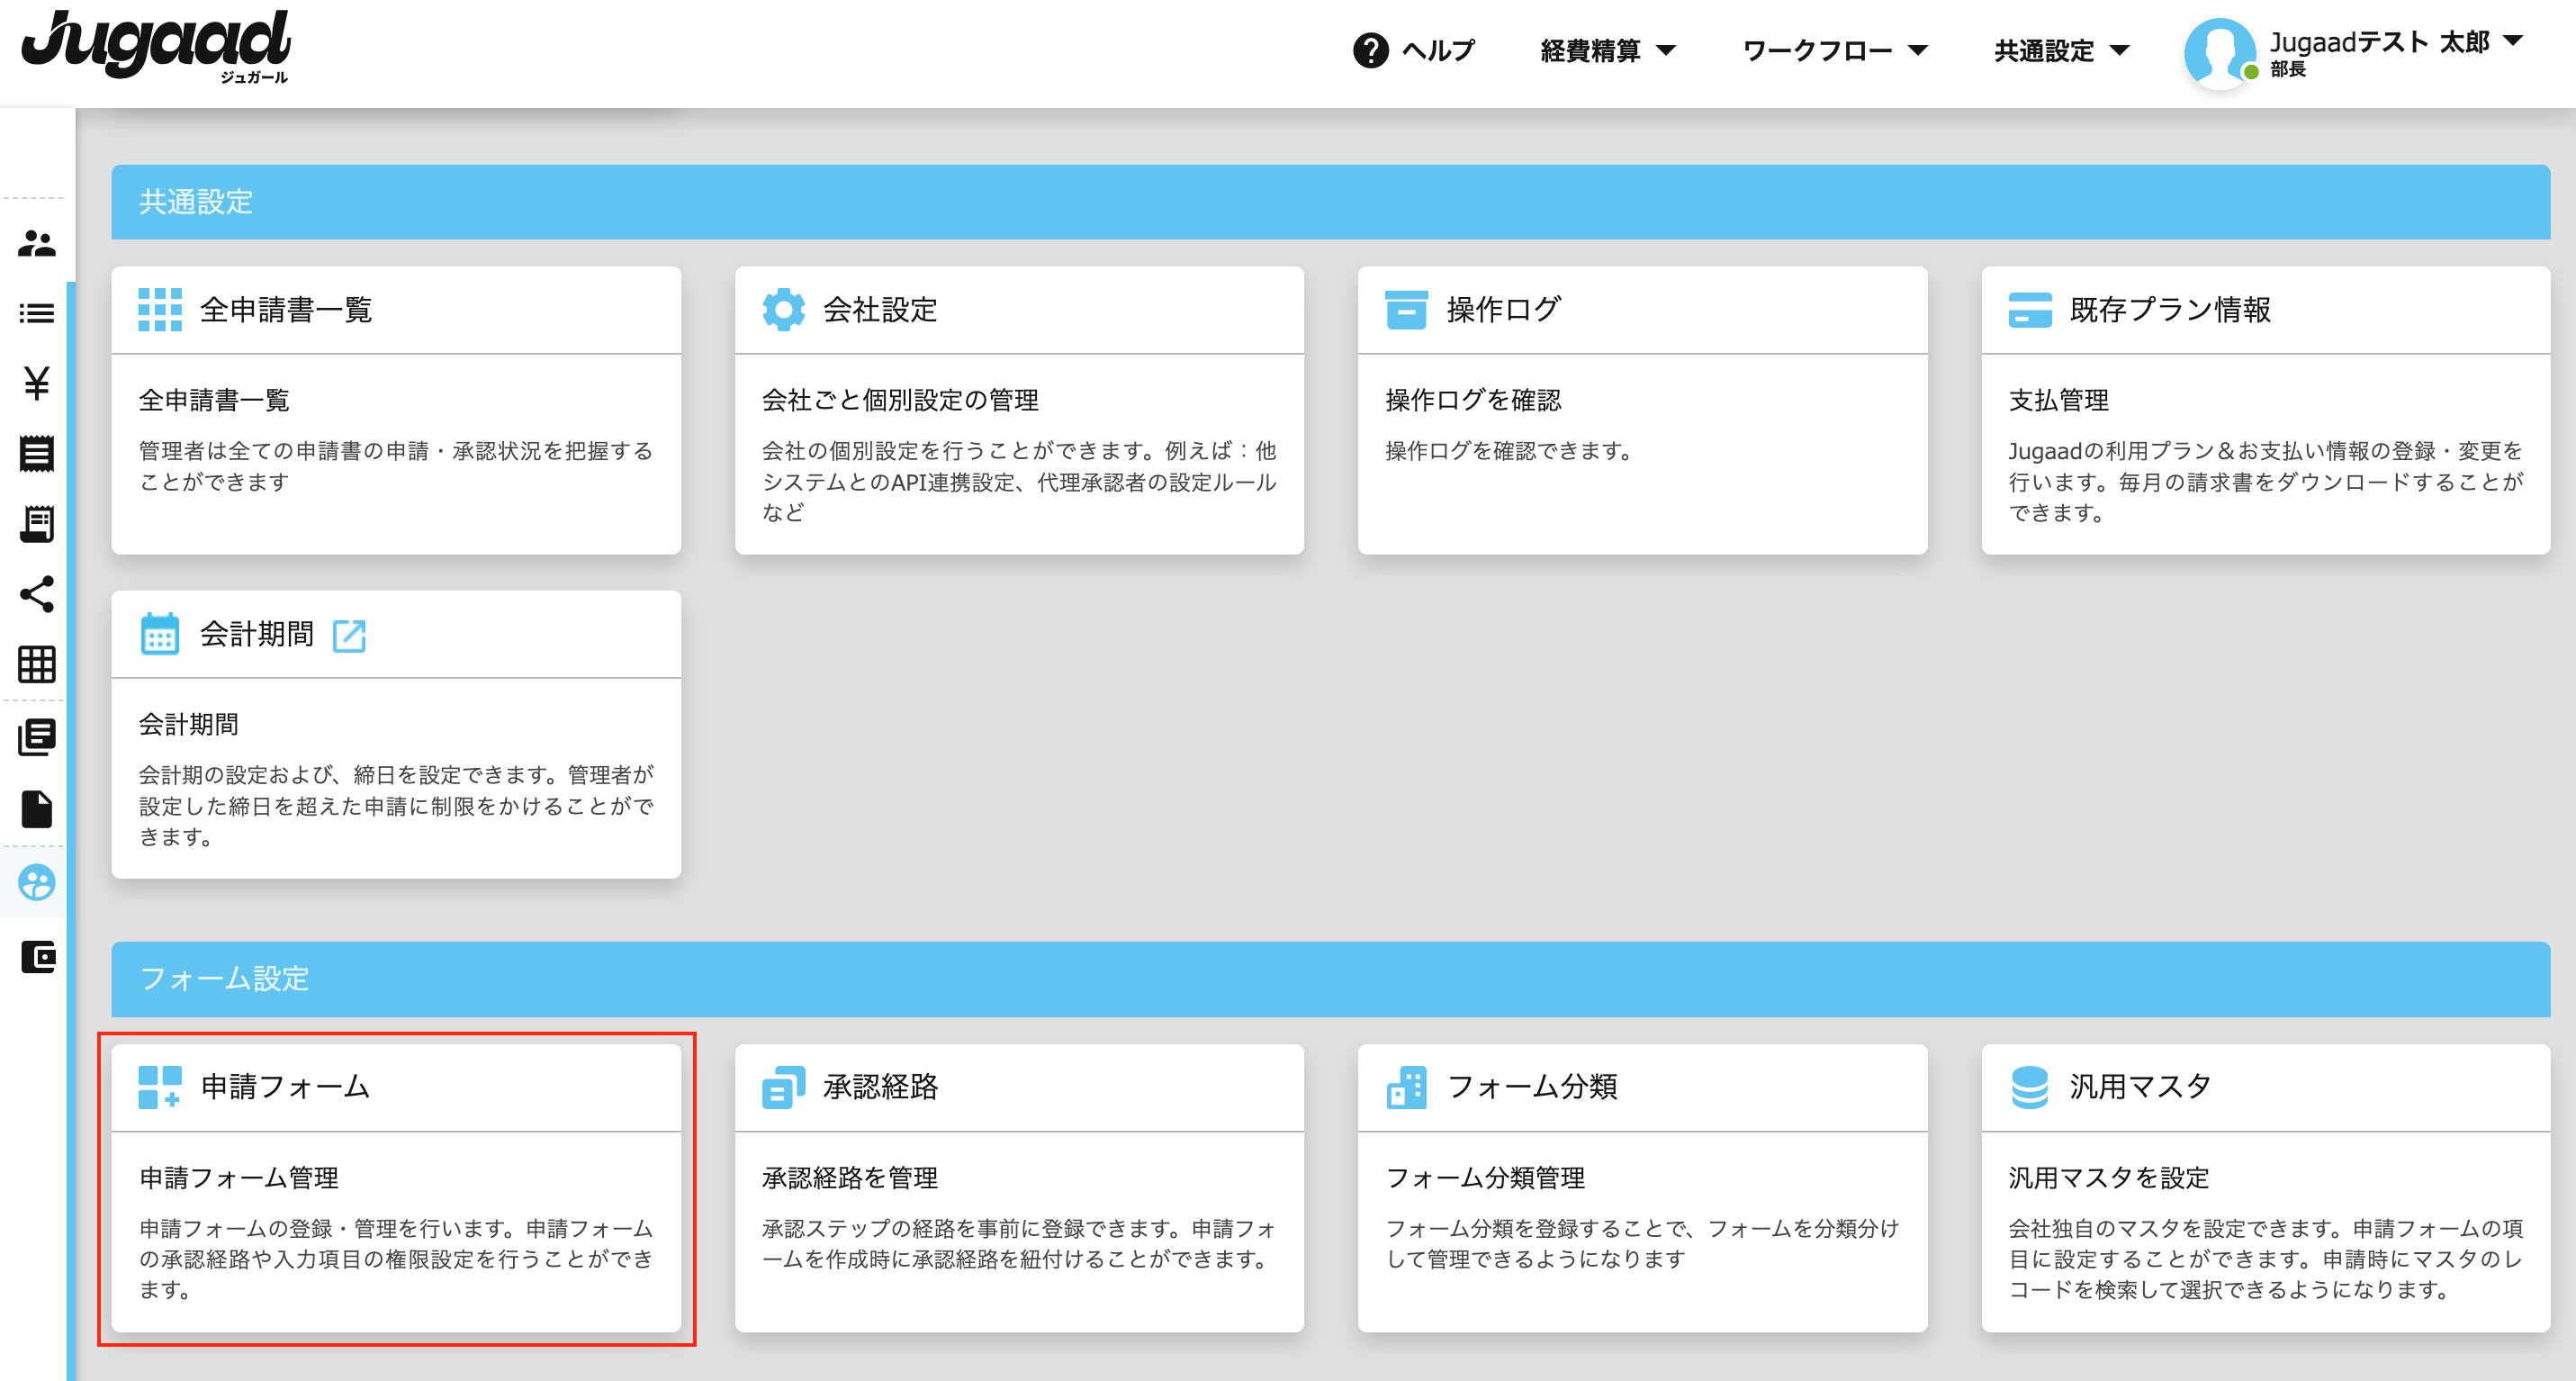
Task: Click the calendar icon beside 会計期間
Action: tap(160, 634)
